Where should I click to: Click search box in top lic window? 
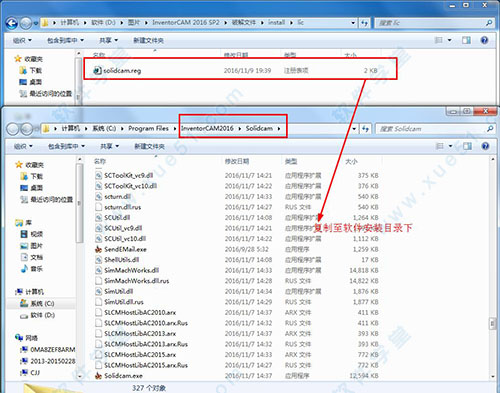point(434,23)
